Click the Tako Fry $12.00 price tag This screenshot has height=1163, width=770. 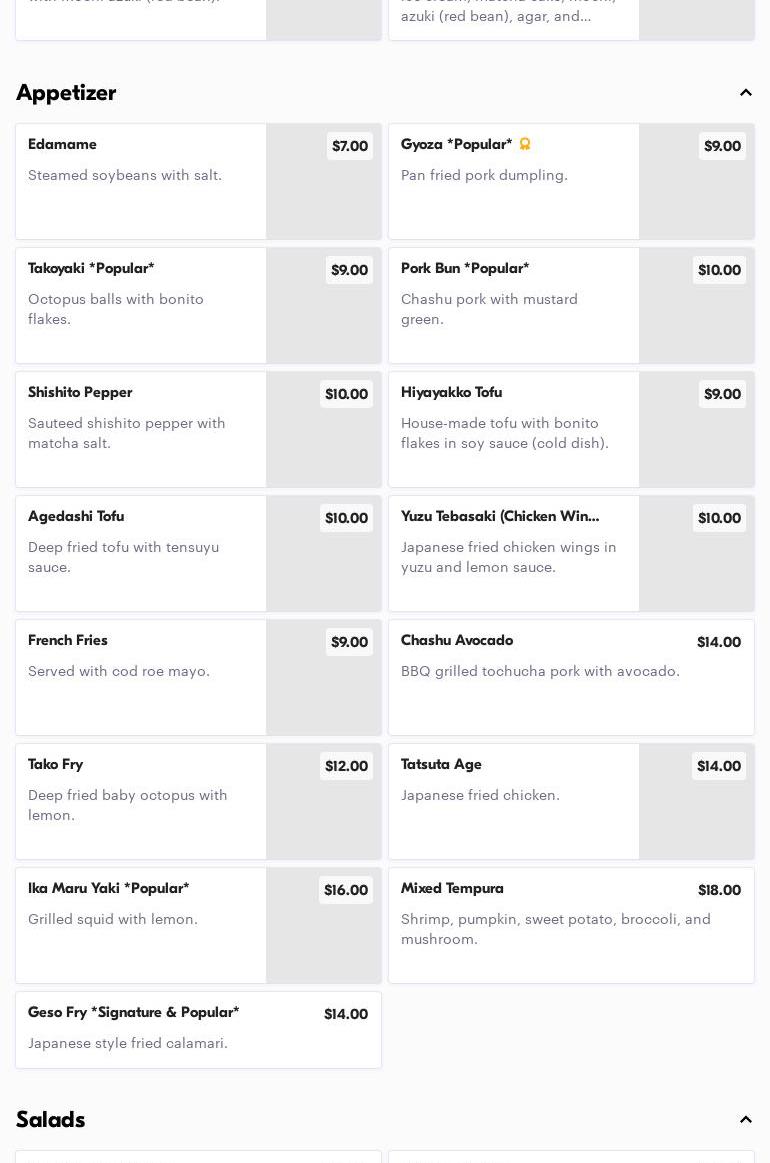[346, 766]
